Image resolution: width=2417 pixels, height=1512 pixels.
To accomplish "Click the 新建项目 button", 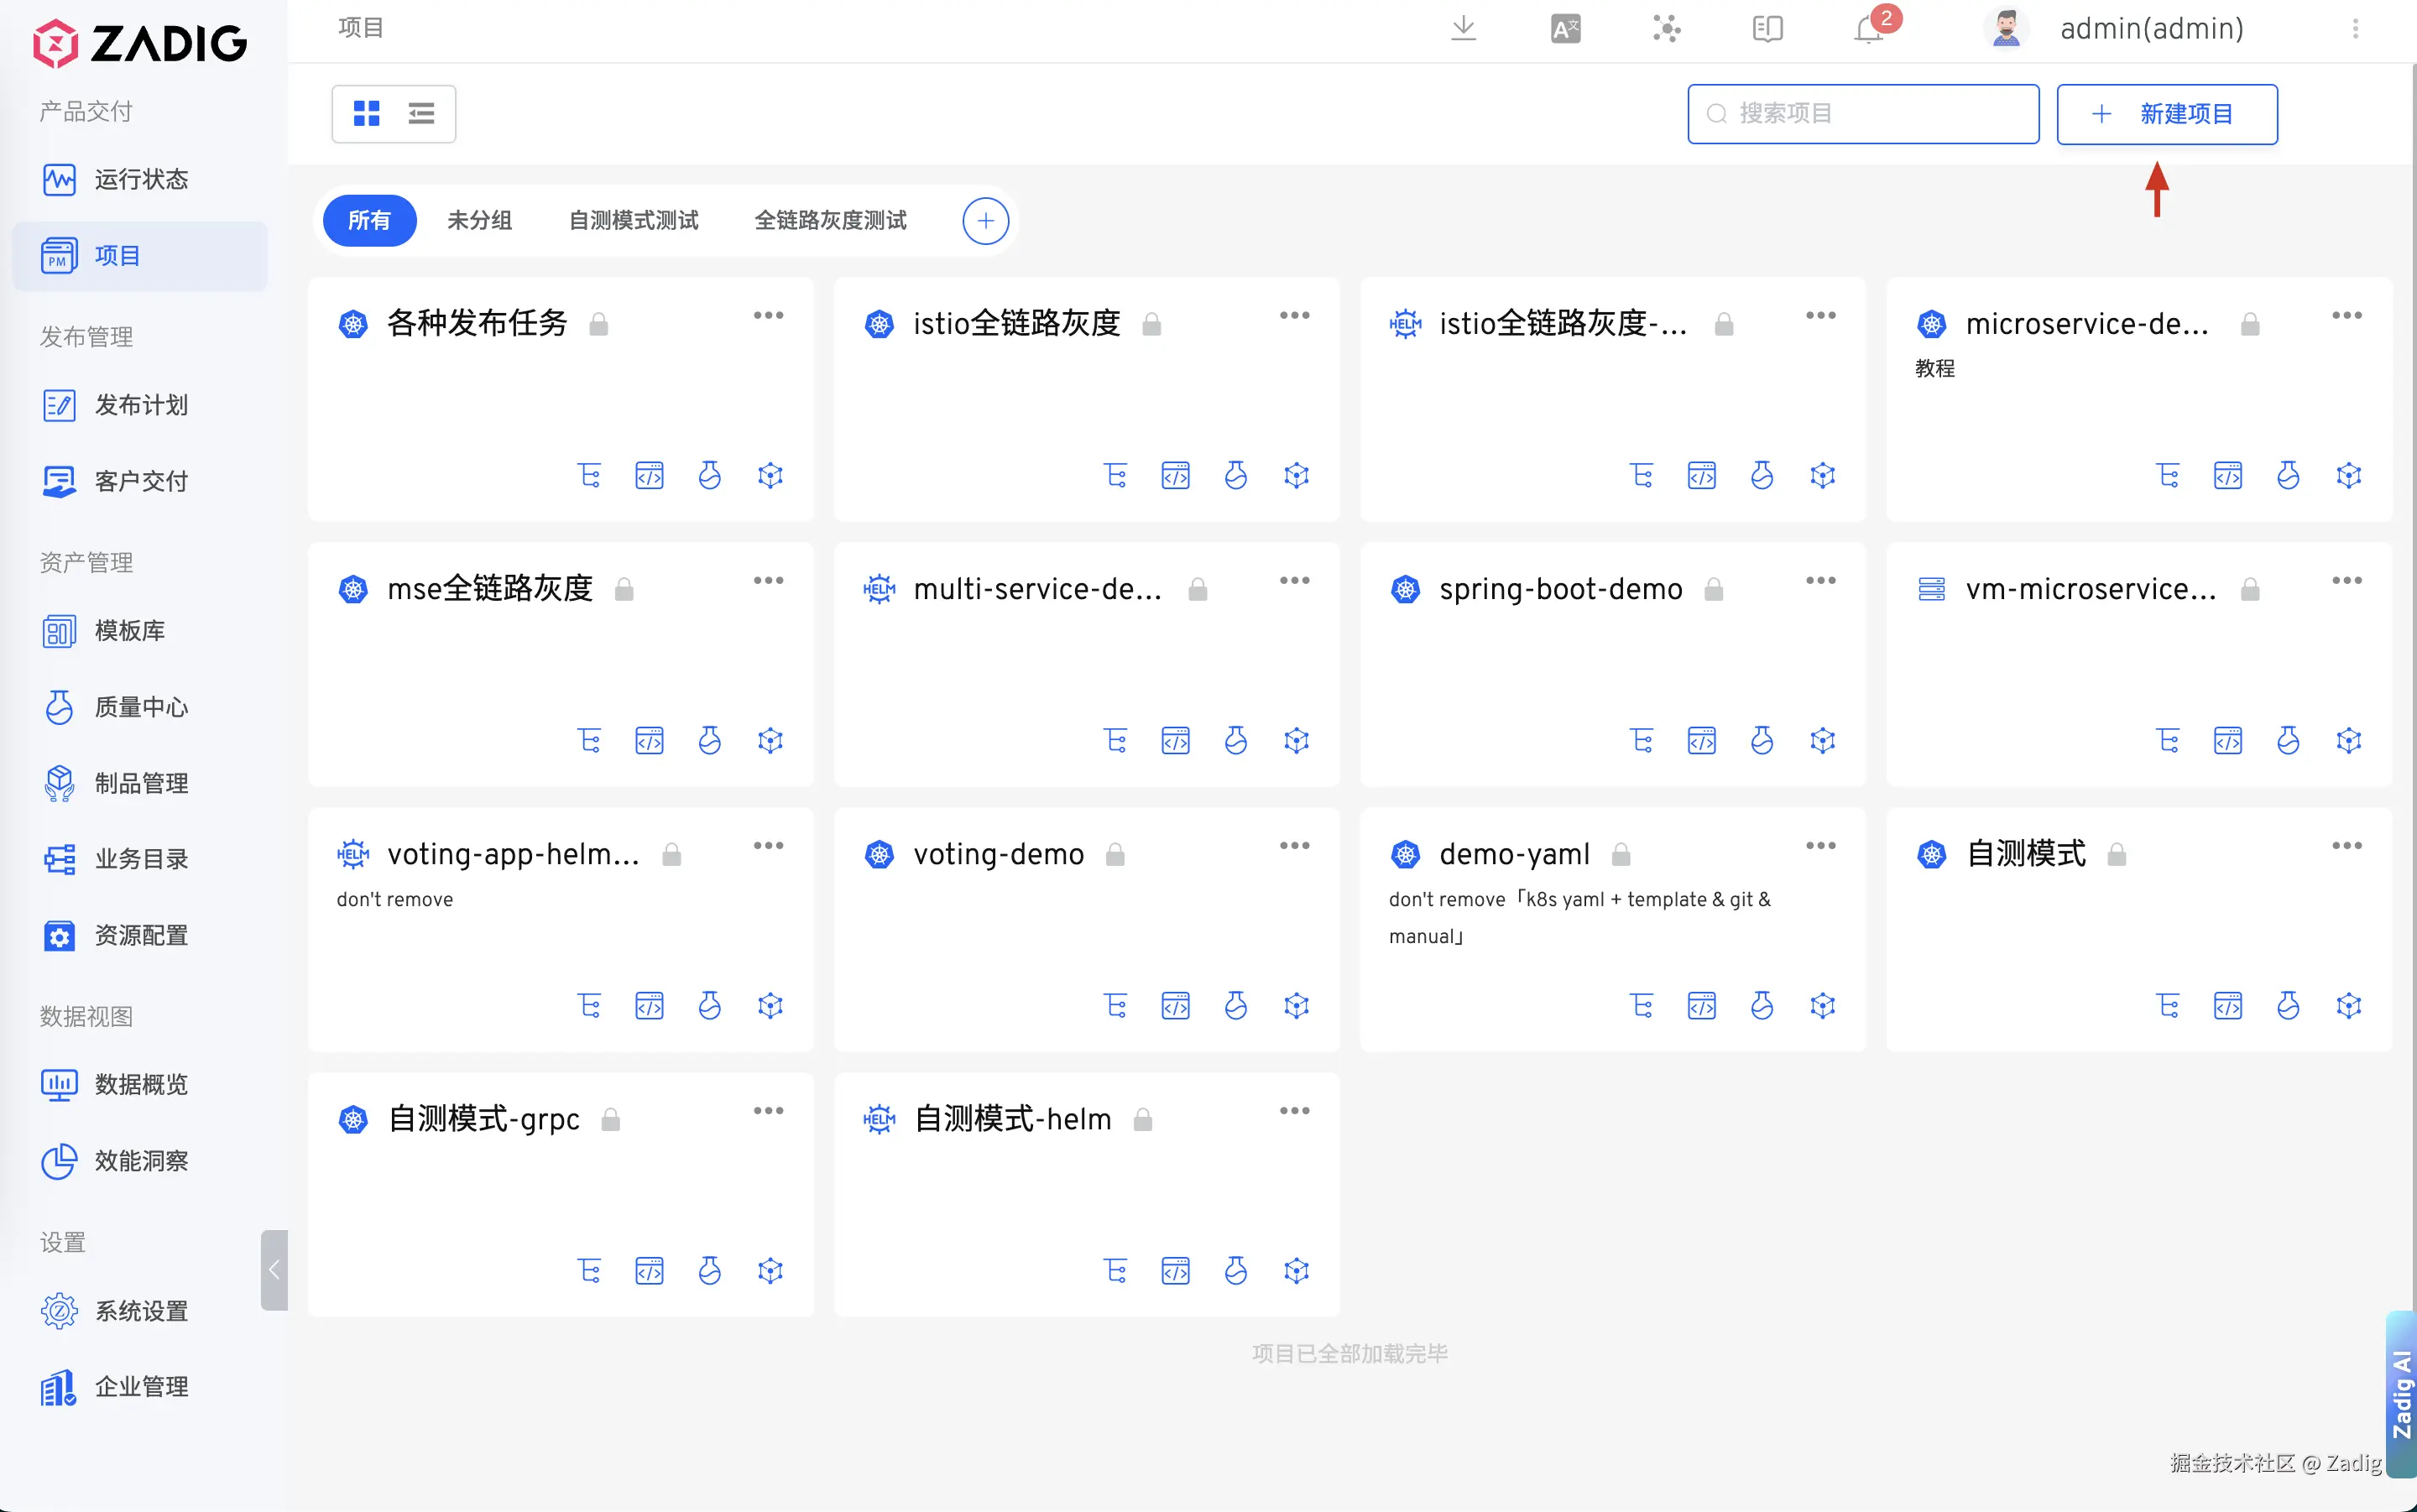I will tap(2166, 114).
